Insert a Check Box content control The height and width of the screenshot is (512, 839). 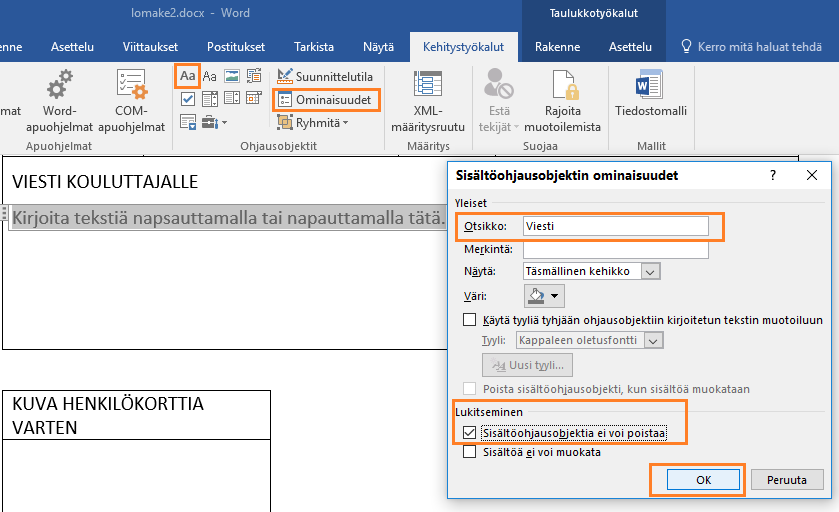click(188, 99)
